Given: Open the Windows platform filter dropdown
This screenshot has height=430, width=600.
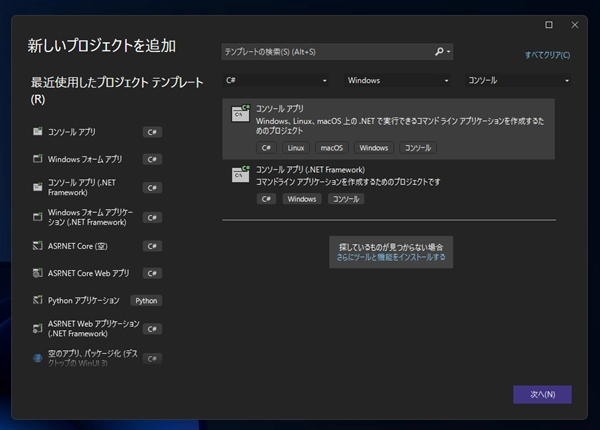Looking at the screenshot, I should tap(397, 80).
